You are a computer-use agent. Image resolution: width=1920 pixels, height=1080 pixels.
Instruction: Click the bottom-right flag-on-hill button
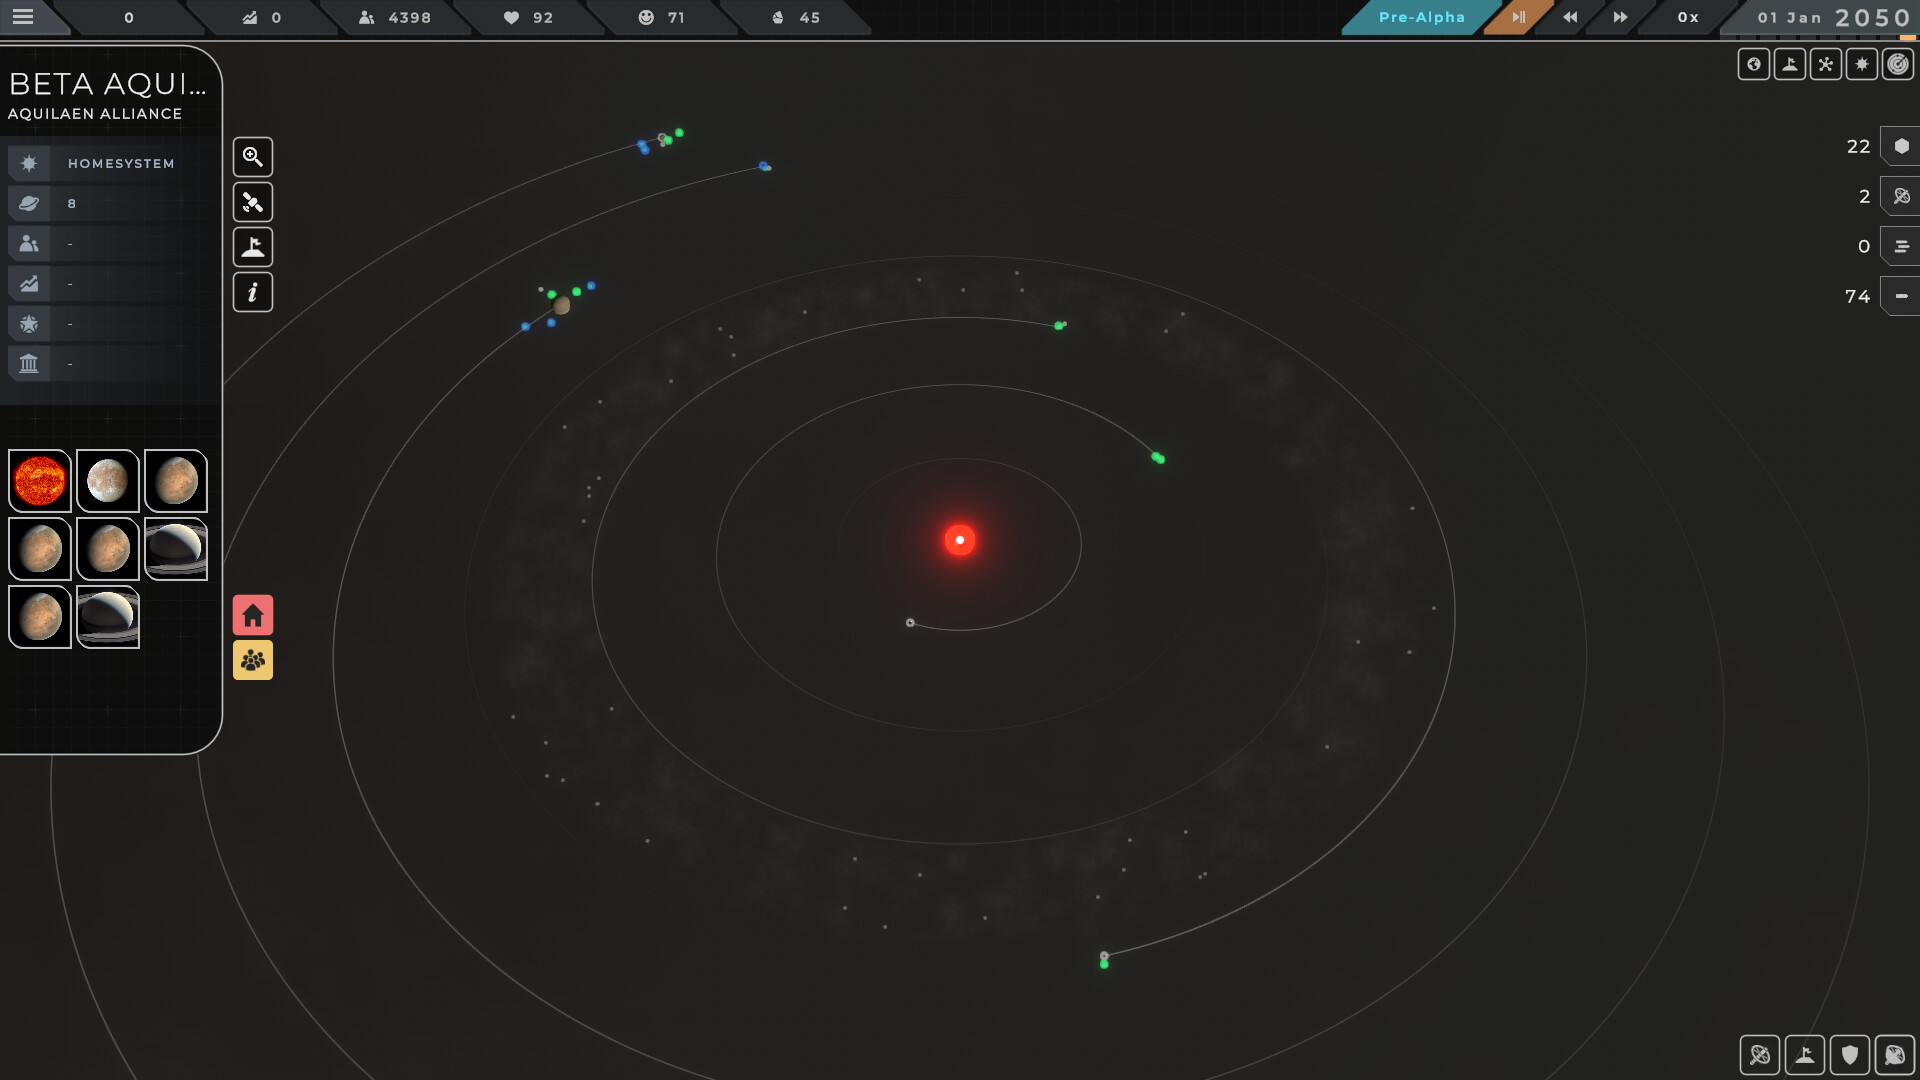1805,1055
